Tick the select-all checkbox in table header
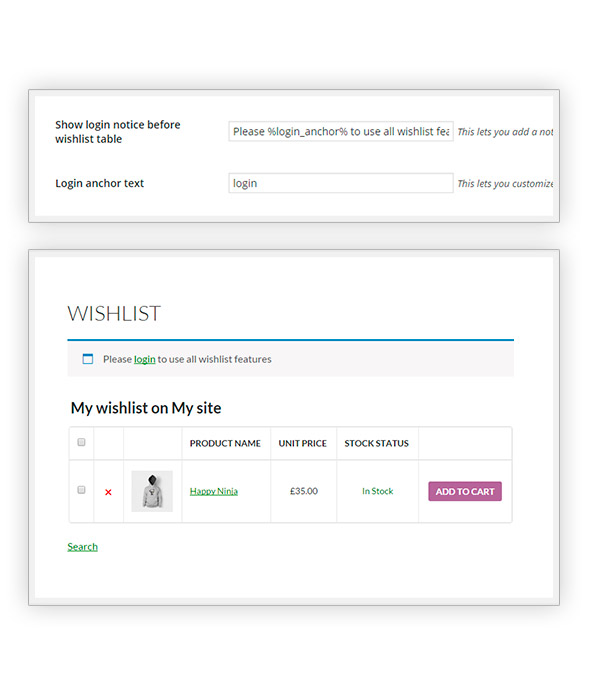This screenshot has width=600, height=691. [x=81, y=442]
